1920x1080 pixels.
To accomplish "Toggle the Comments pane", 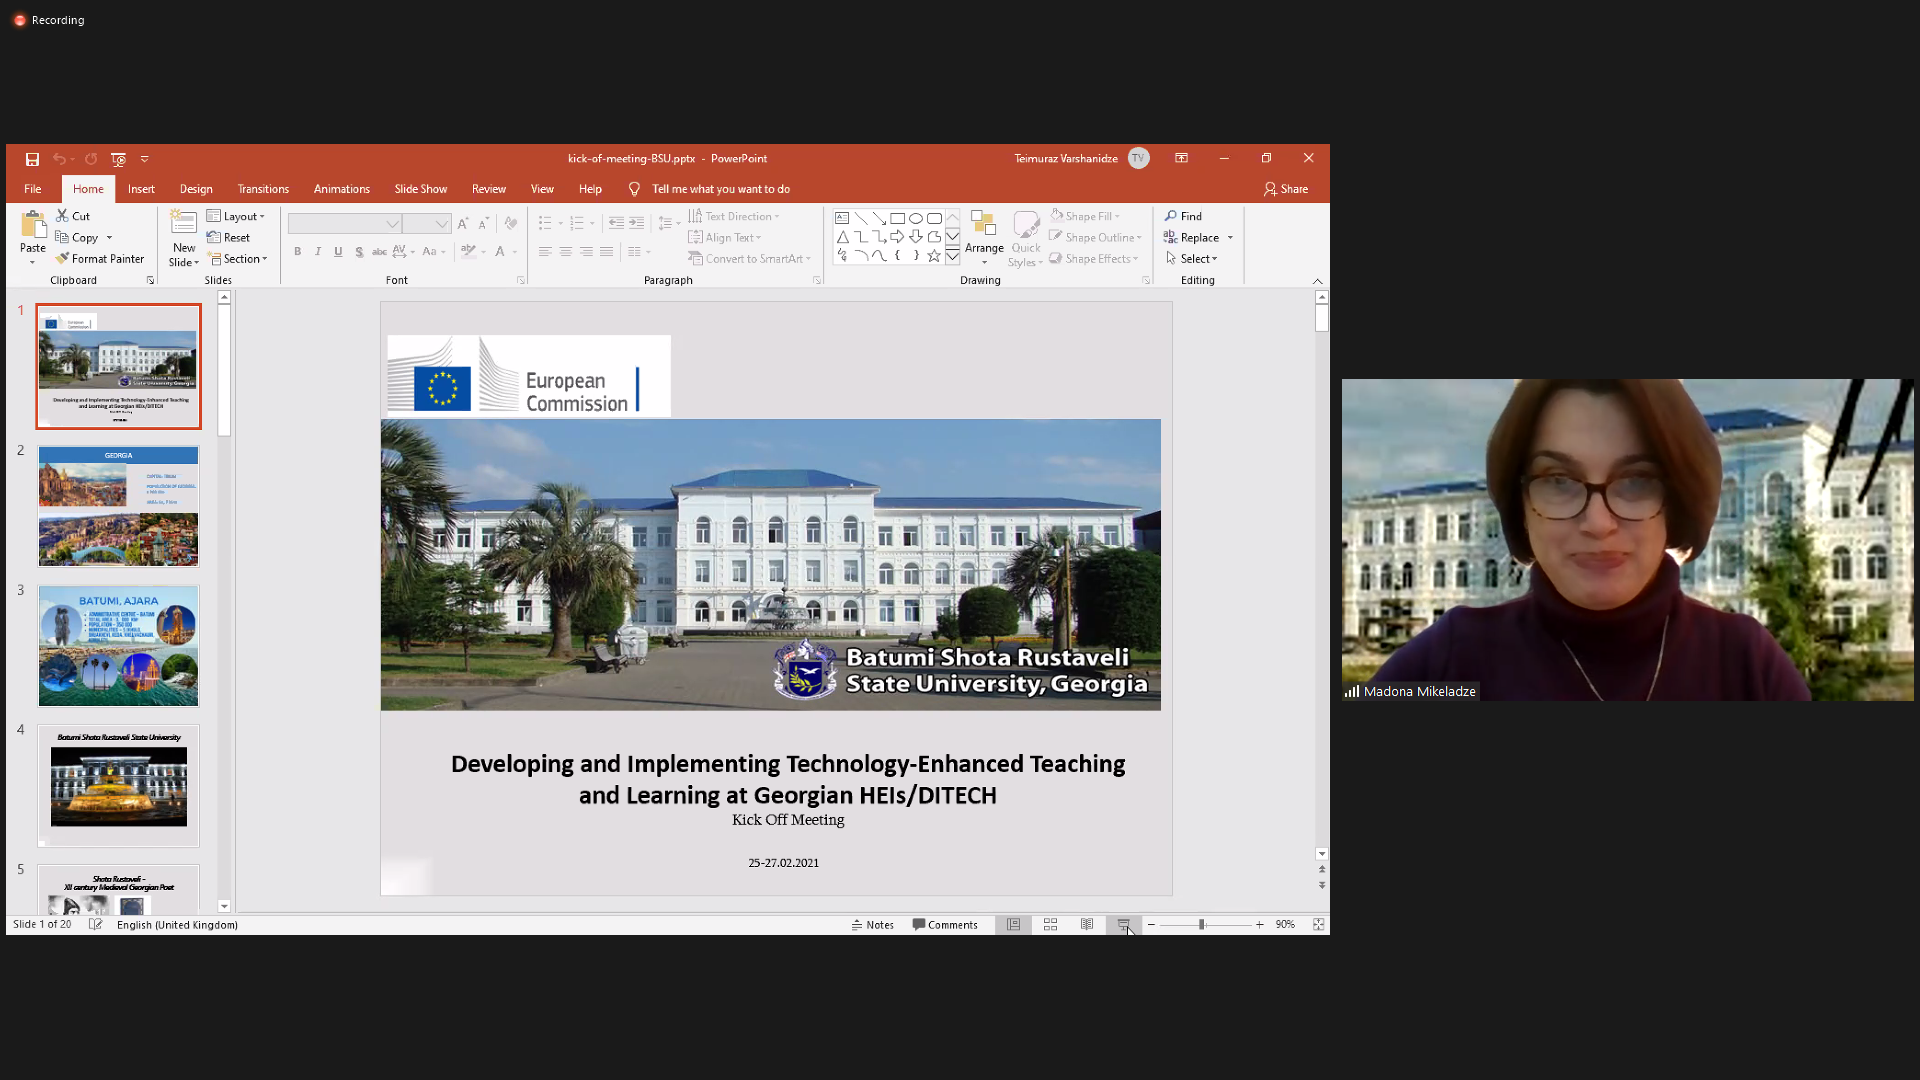I will point(945,925).
